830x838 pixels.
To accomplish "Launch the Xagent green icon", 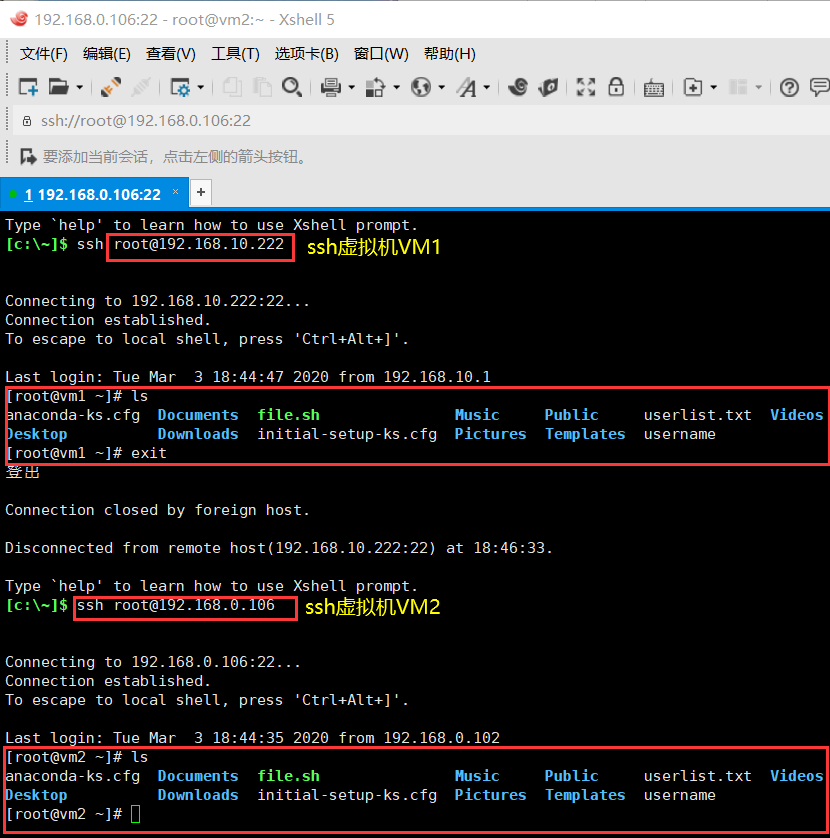I will [x=548, y=87].
